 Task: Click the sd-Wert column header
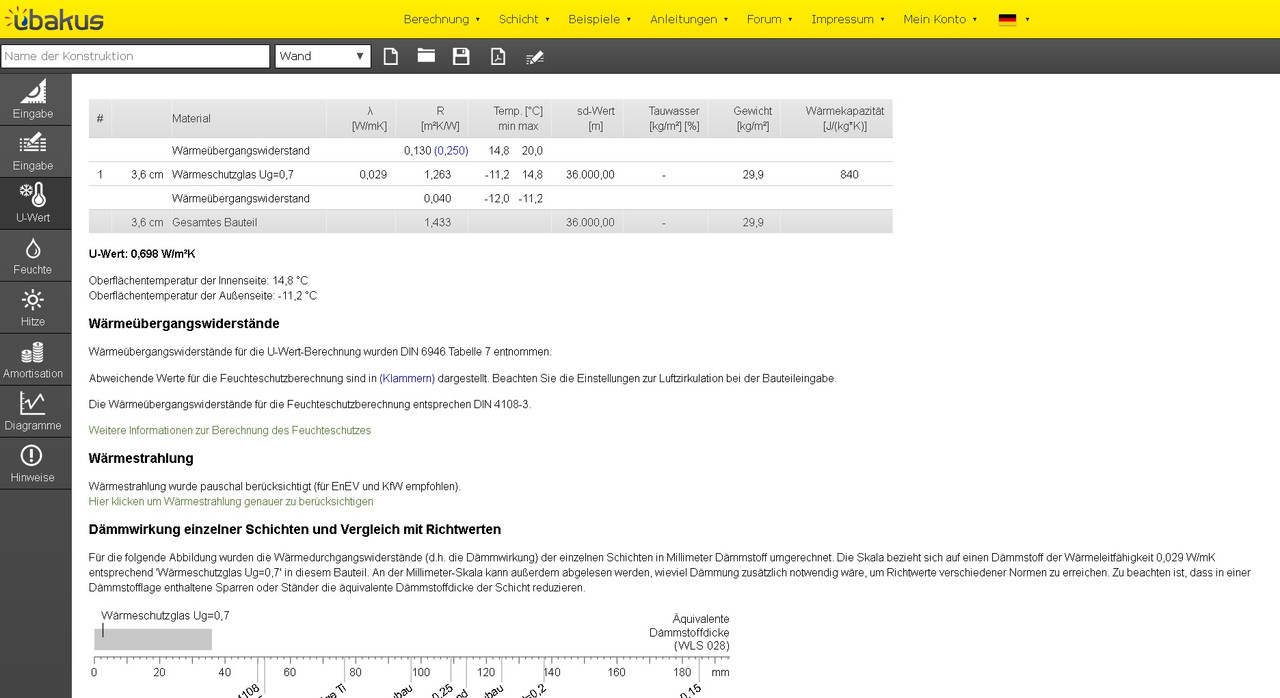(x=596, y=118)
